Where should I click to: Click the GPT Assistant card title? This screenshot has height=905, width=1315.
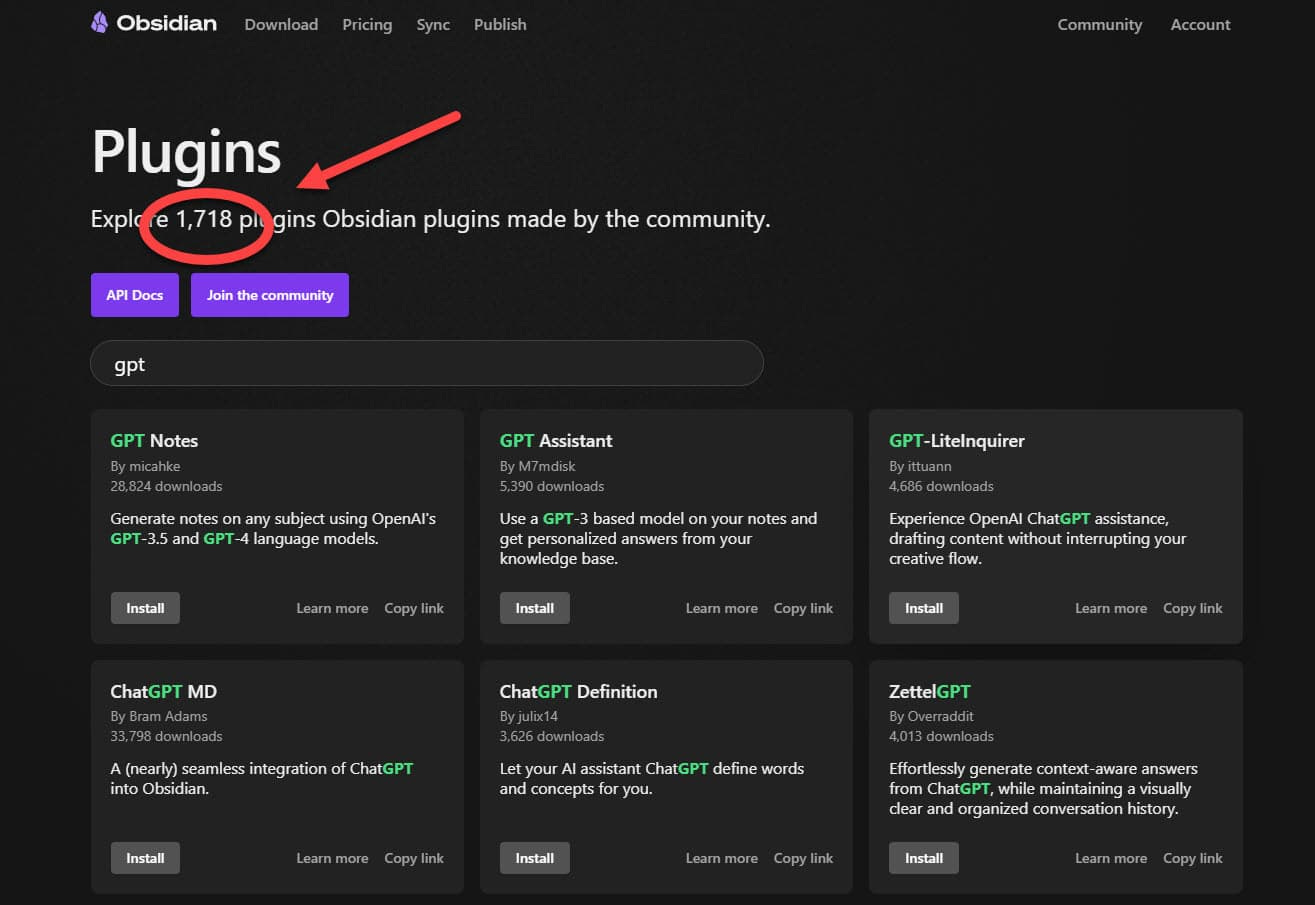[x=556, y=441]
